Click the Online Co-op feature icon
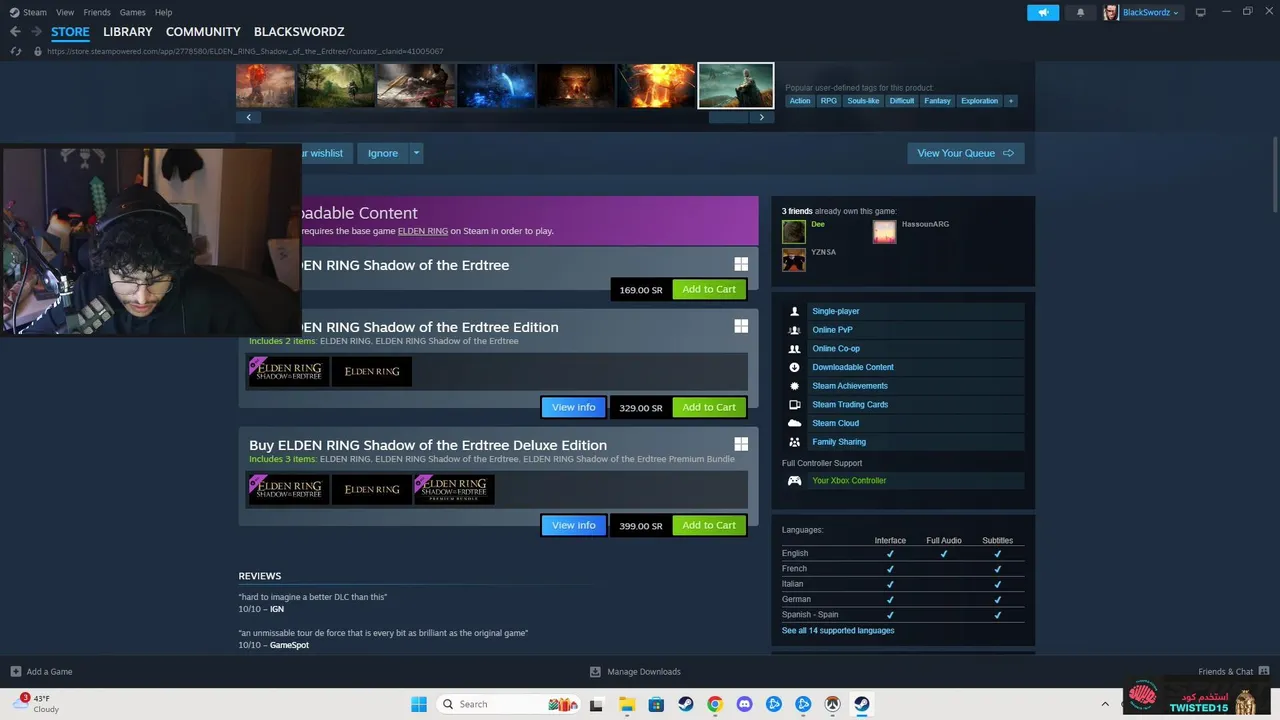Image resolution: width=1280 pixels, height=720 pixels. (x=795, y=348)
